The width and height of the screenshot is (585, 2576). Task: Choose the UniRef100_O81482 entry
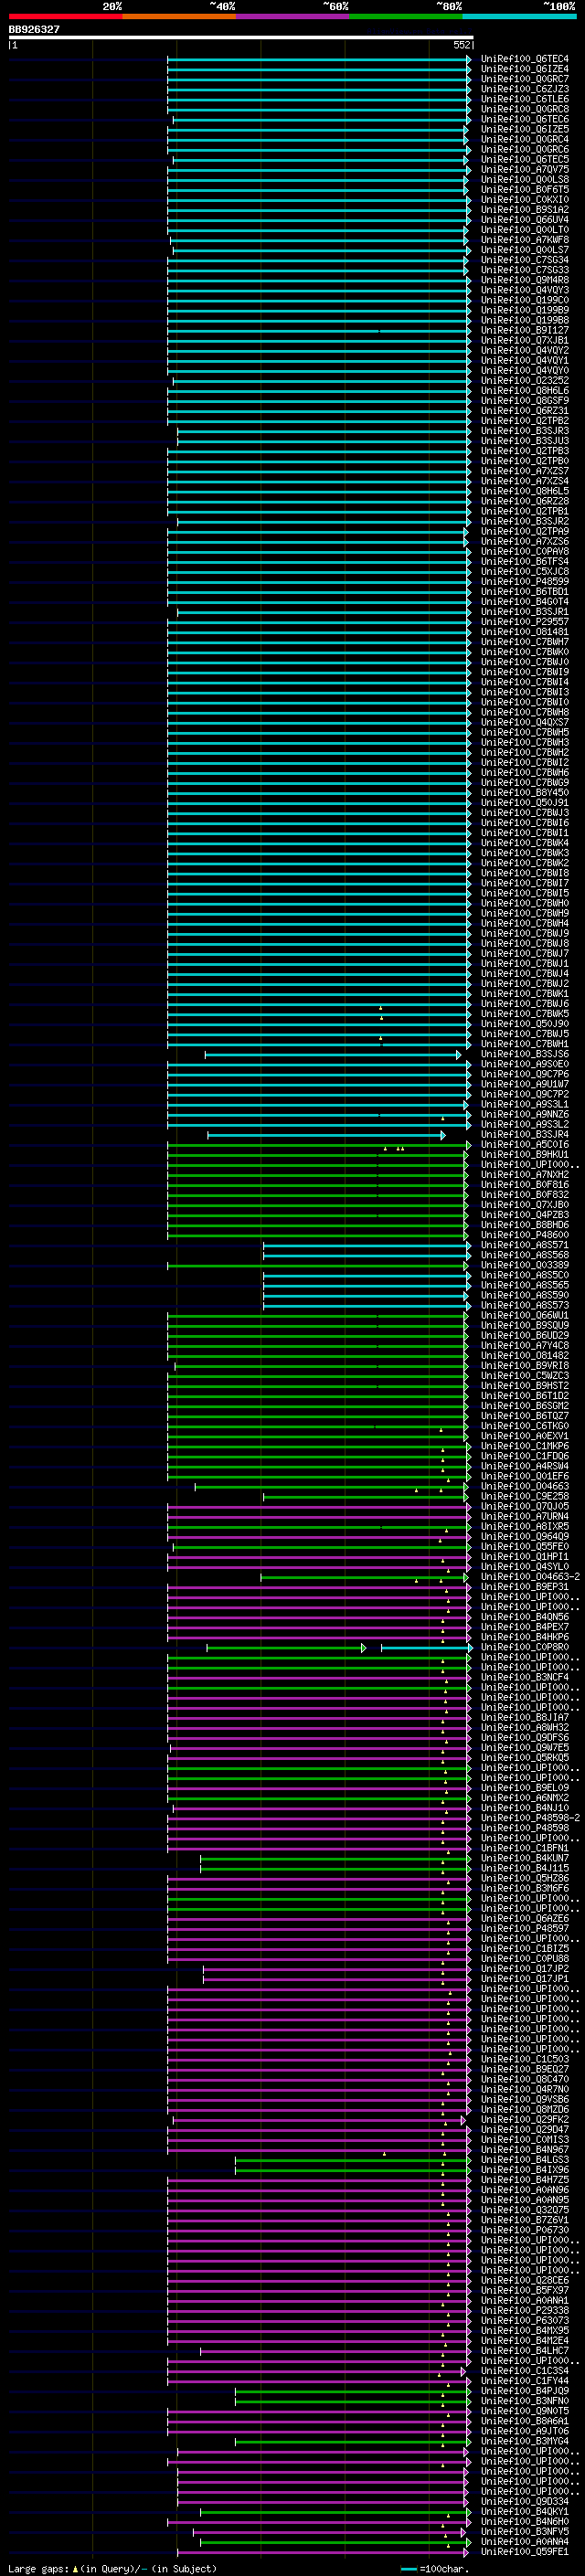[525, 1356]
